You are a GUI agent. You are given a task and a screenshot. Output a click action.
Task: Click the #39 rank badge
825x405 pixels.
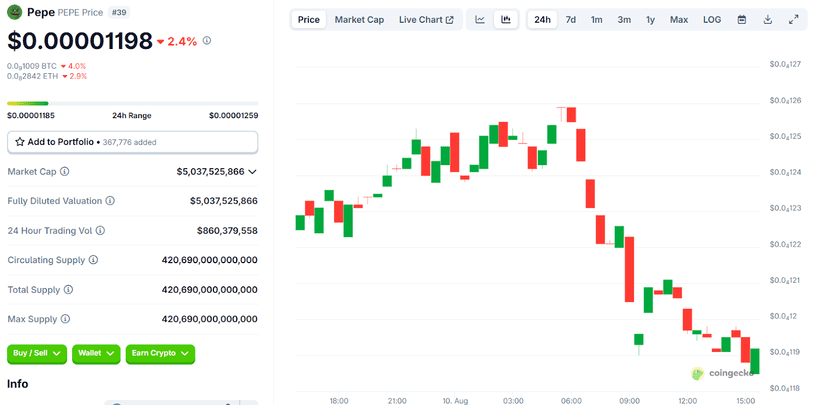pyautogui.click(x=119, y=12)
